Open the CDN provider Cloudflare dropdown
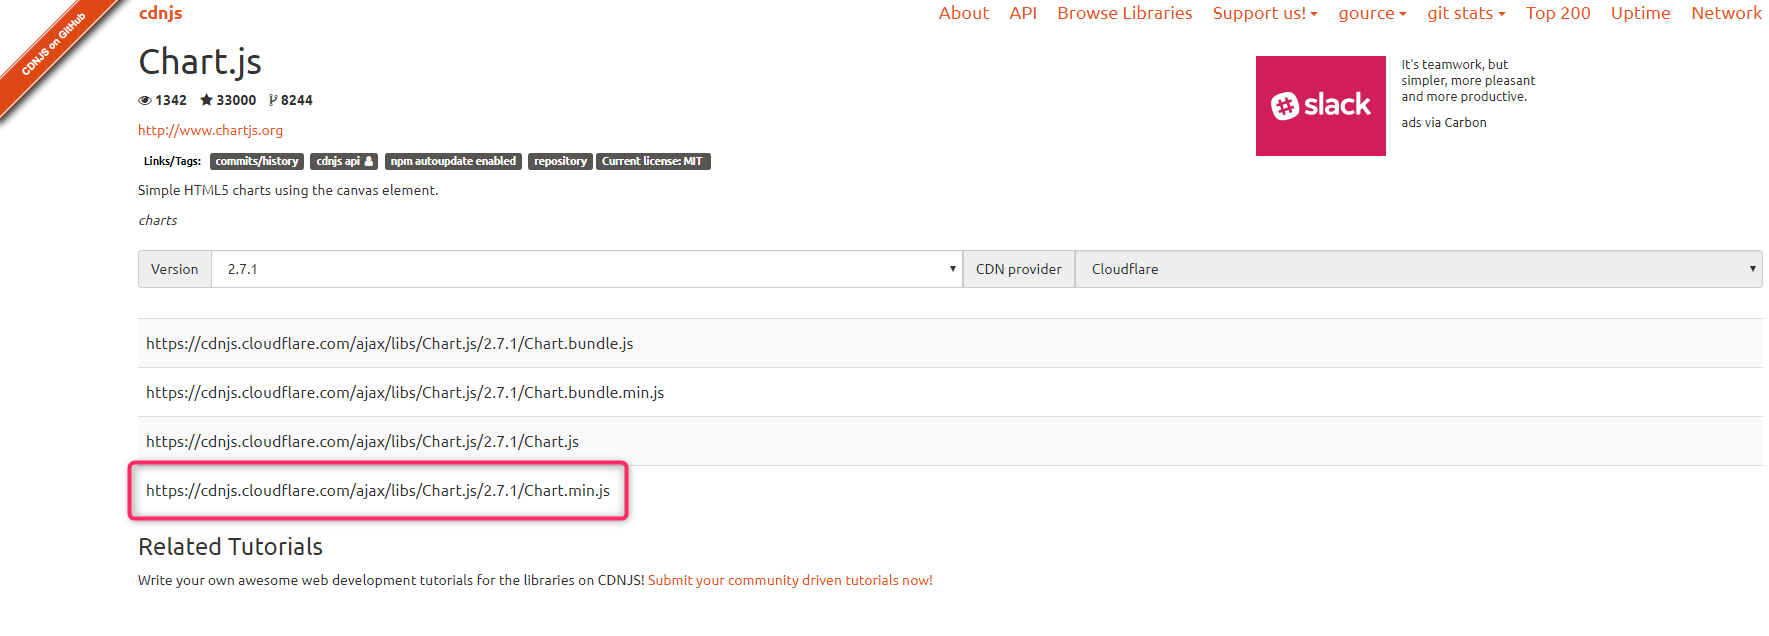1769x636 pixels. (1417, 269)
